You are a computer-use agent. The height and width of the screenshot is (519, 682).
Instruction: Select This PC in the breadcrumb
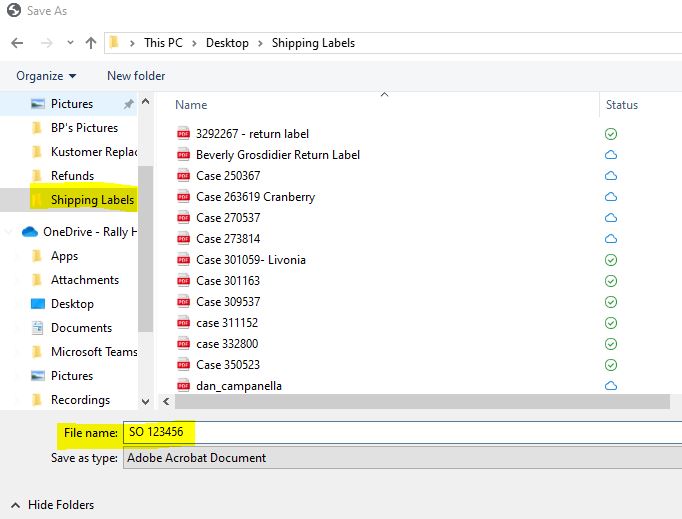[163, 43]
